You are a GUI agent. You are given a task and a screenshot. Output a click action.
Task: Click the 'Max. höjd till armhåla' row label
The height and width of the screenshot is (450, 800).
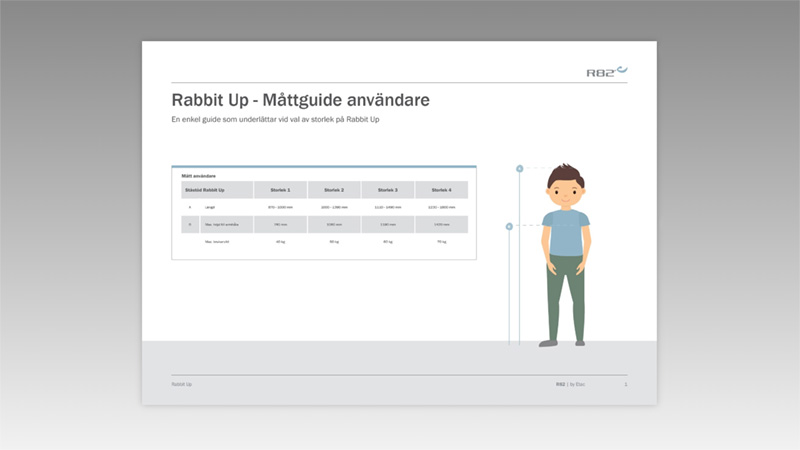(221, 224)
